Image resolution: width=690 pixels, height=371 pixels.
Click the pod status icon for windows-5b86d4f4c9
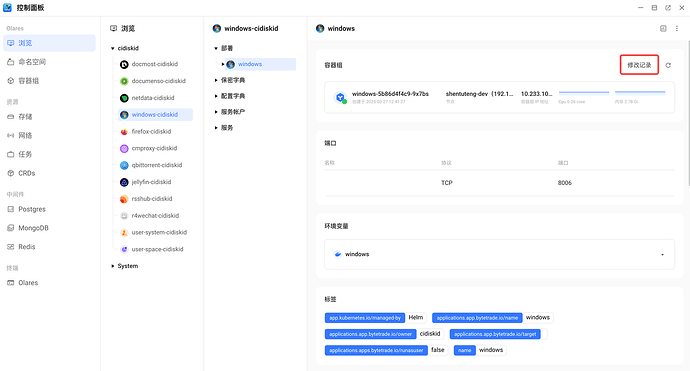coord(340,98)
